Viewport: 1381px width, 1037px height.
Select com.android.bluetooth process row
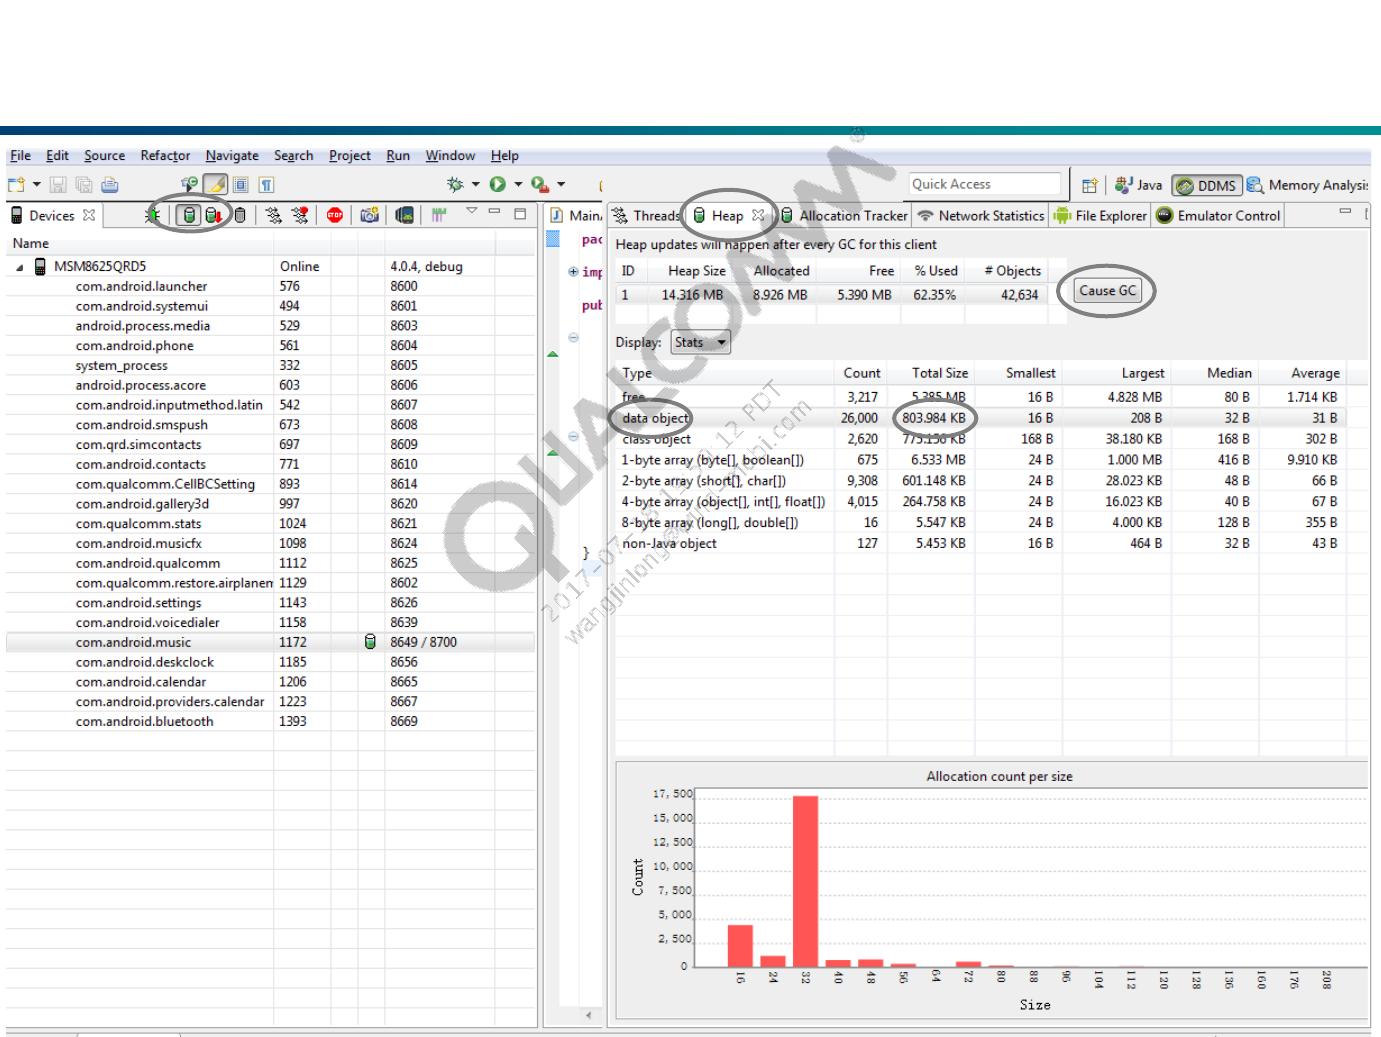point(270,721)
